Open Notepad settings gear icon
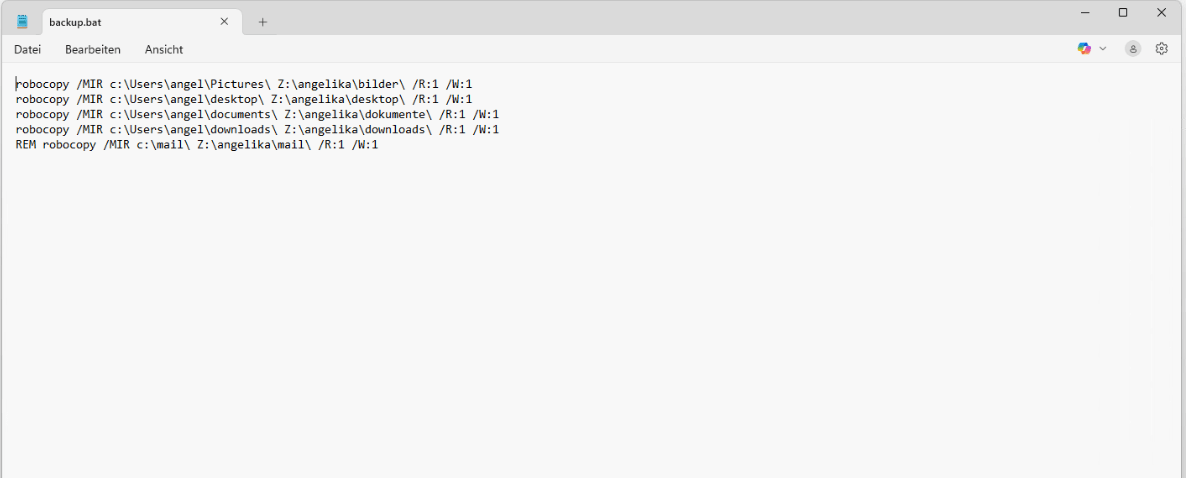The image size is (1186, 478). coord(1162,48)
